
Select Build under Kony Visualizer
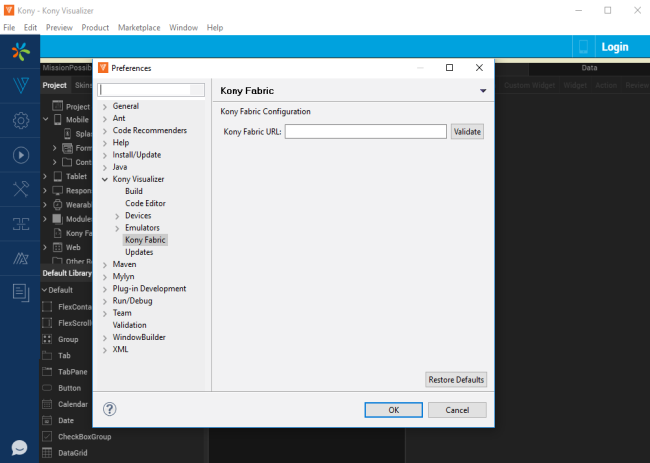point(134,191)
